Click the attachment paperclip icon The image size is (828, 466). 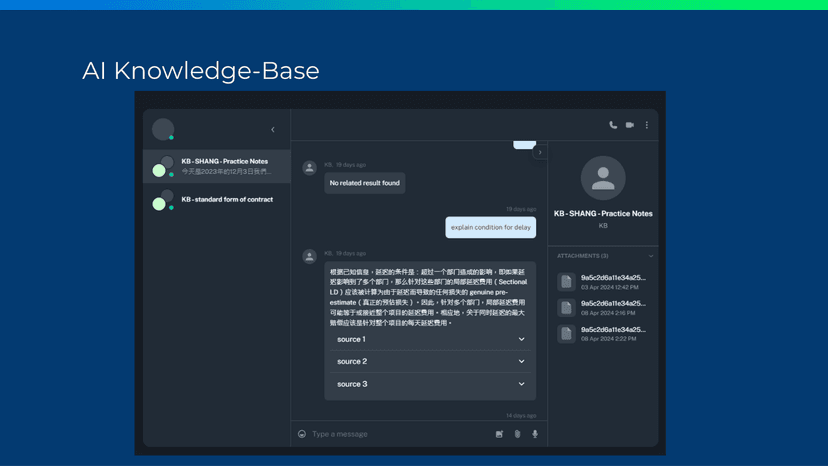click(x=517, y=434)
